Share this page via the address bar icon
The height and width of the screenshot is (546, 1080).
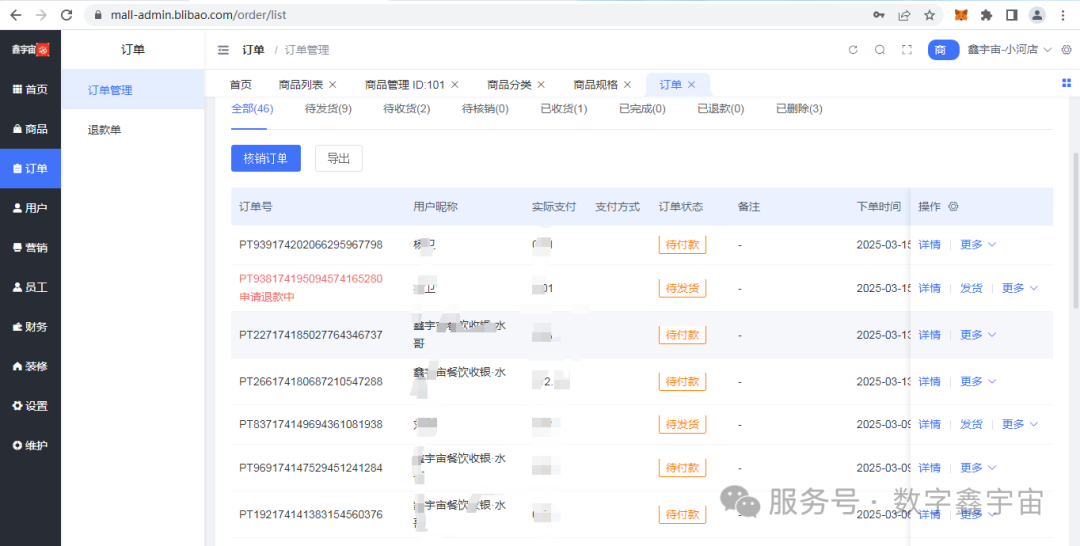[x=904, y=14]
